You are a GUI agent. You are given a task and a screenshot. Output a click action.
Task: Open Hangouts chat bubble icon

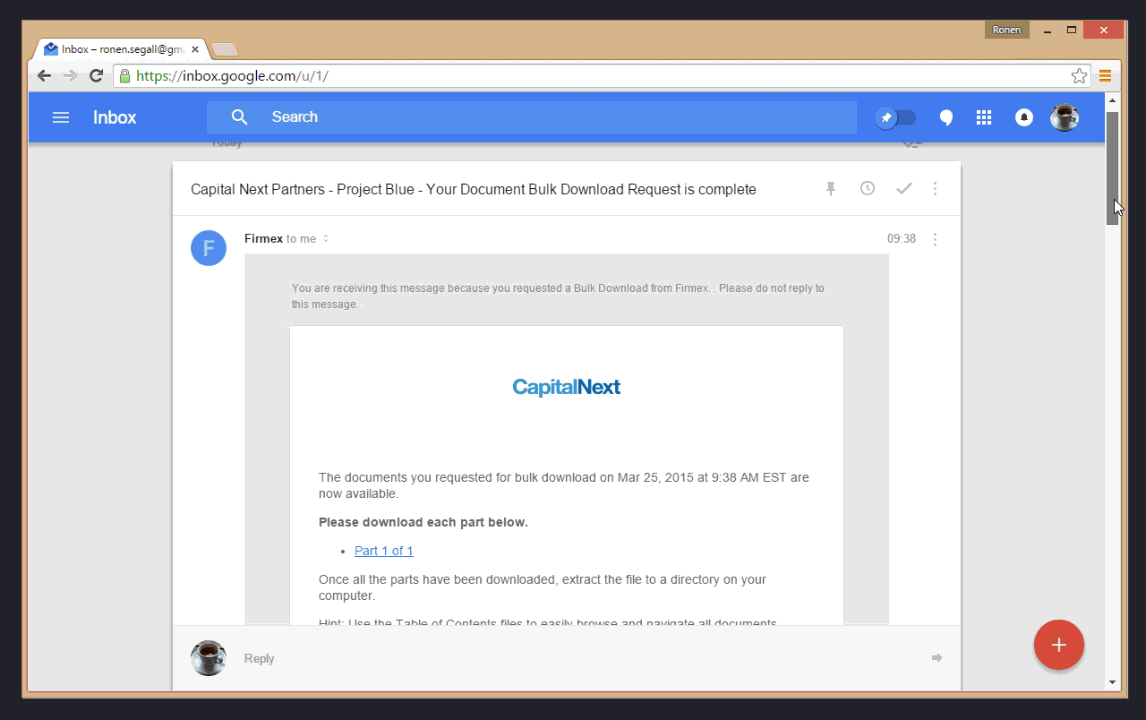pyautogui.click(x=946, y=118)
